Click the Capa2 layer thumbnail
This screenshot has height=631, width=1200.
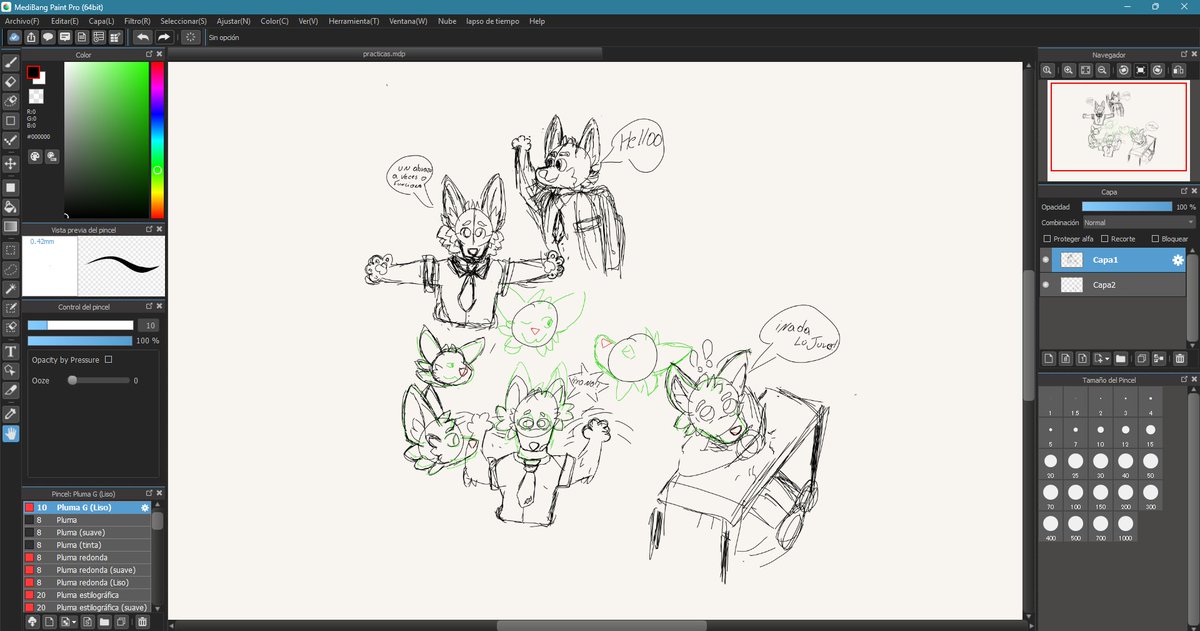click(1071, 285)
